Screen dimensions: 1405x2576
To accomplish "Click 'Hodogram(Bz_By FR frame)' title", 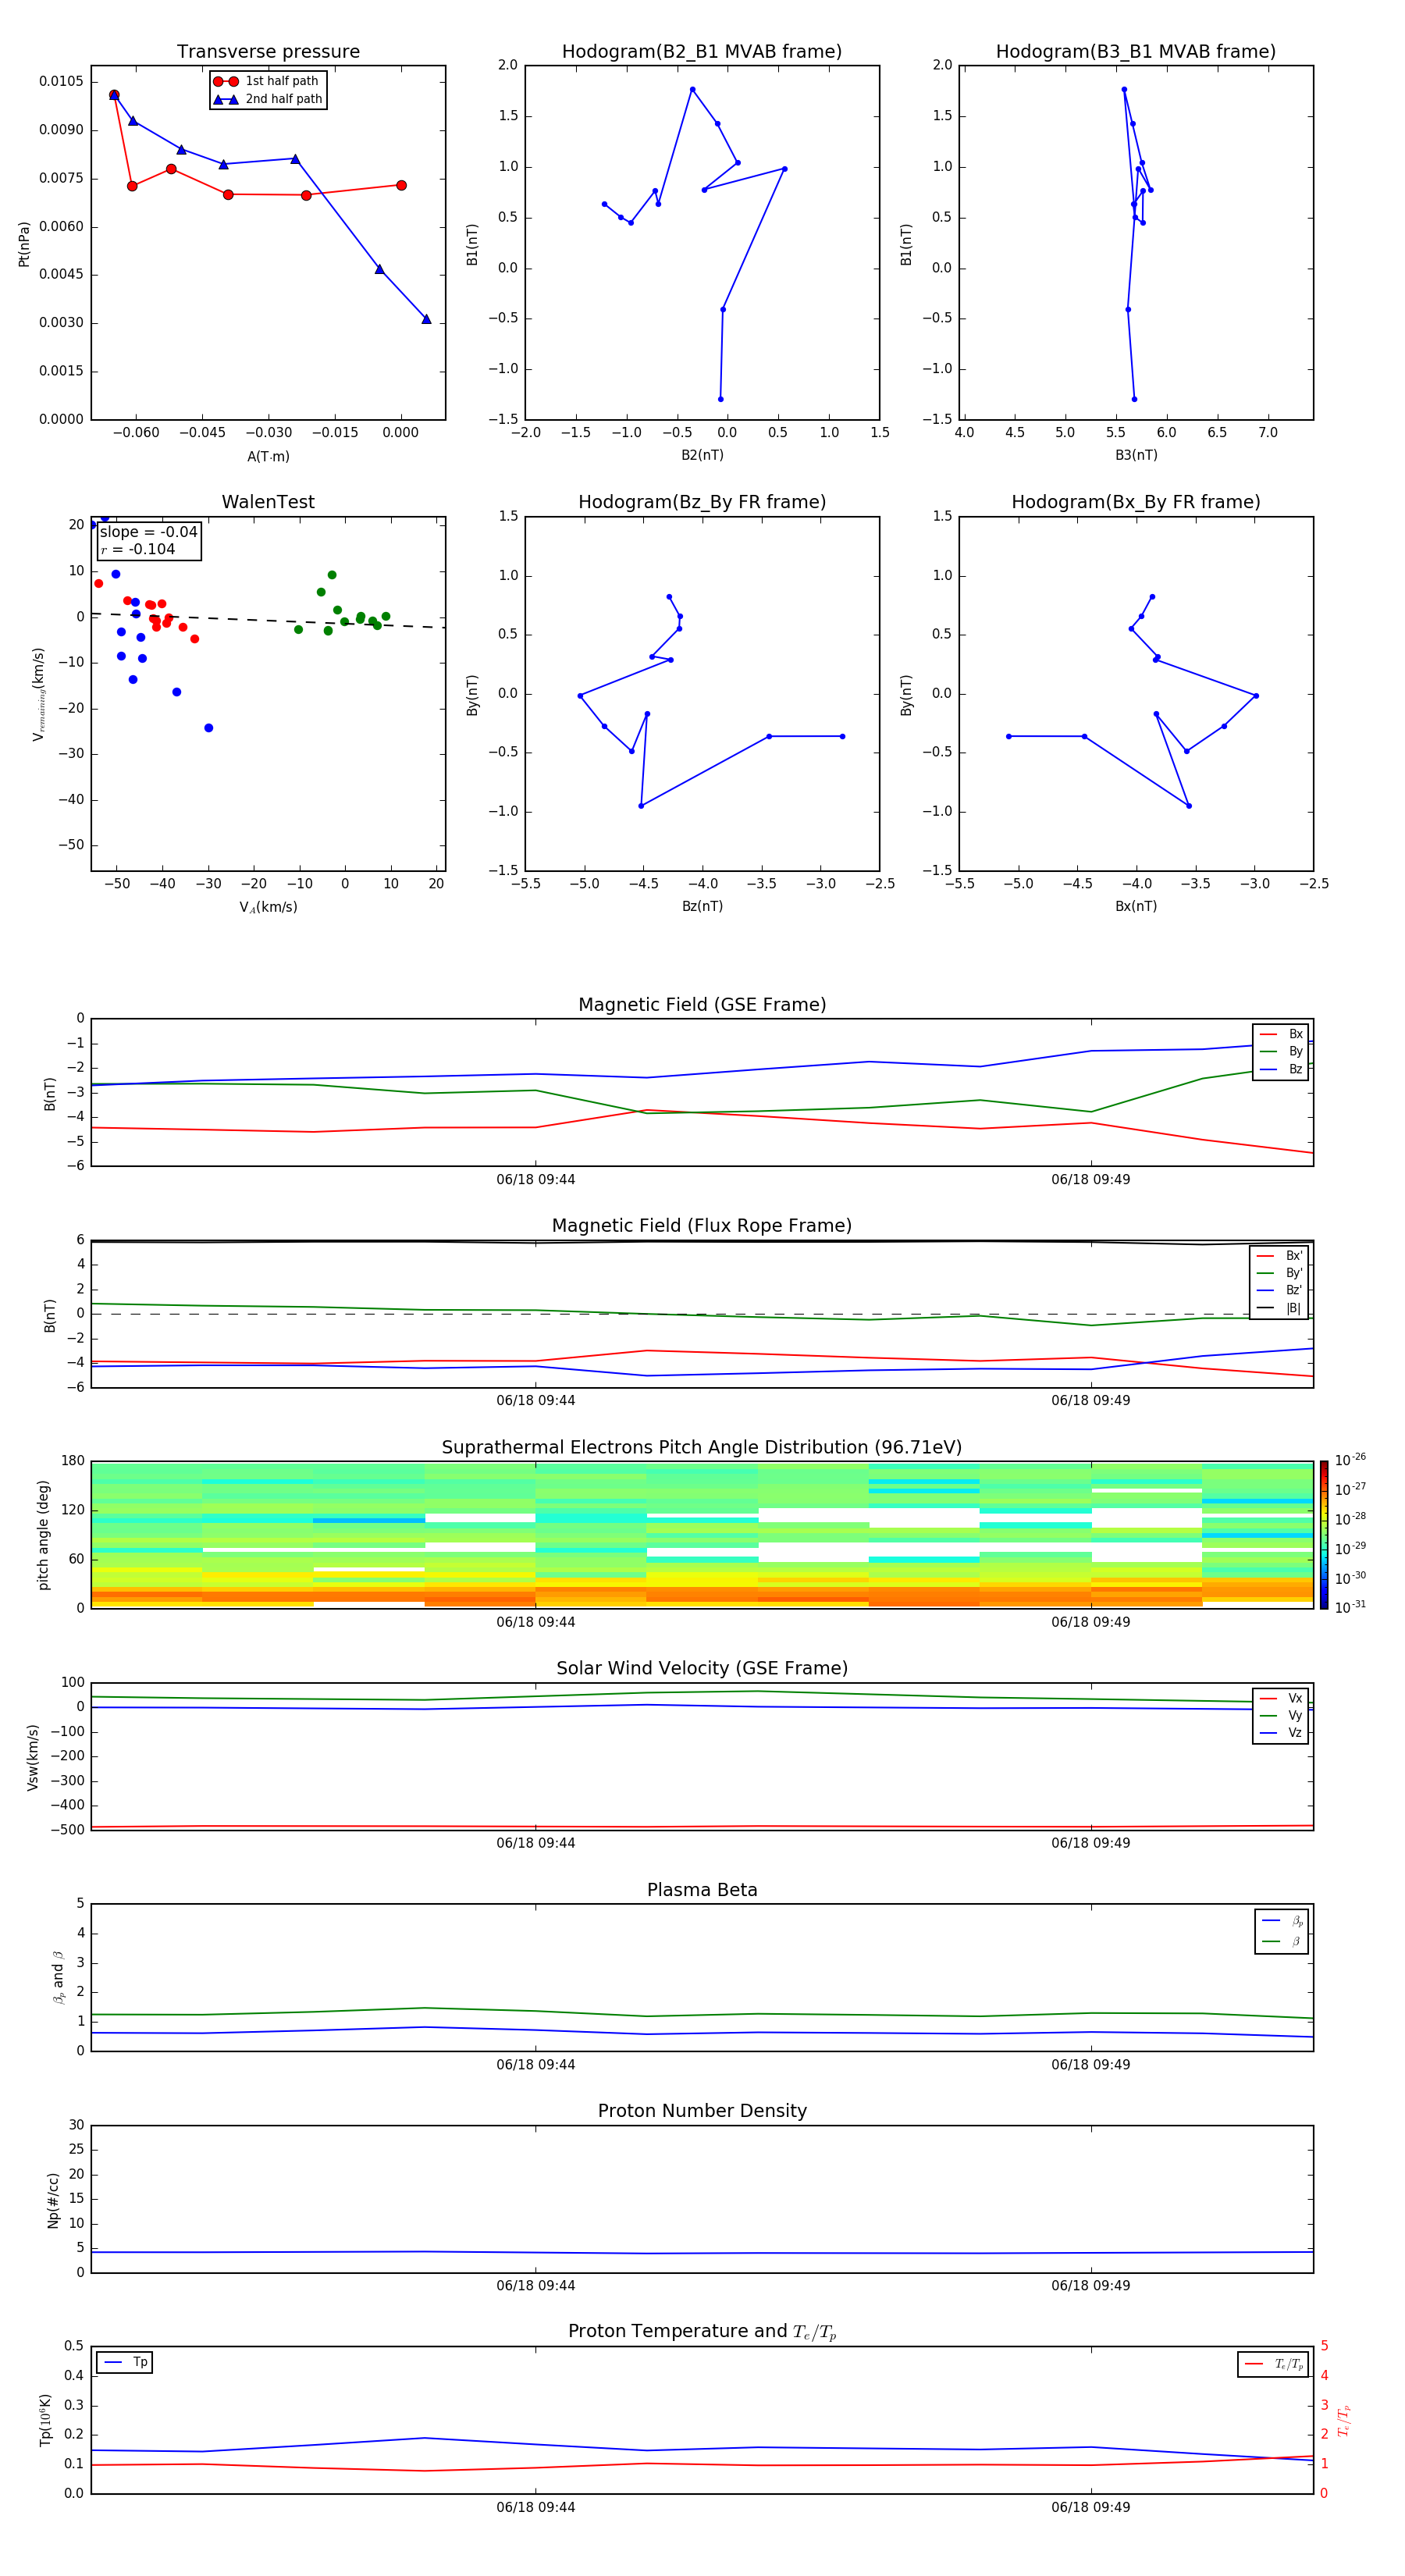I will [702, 502].
